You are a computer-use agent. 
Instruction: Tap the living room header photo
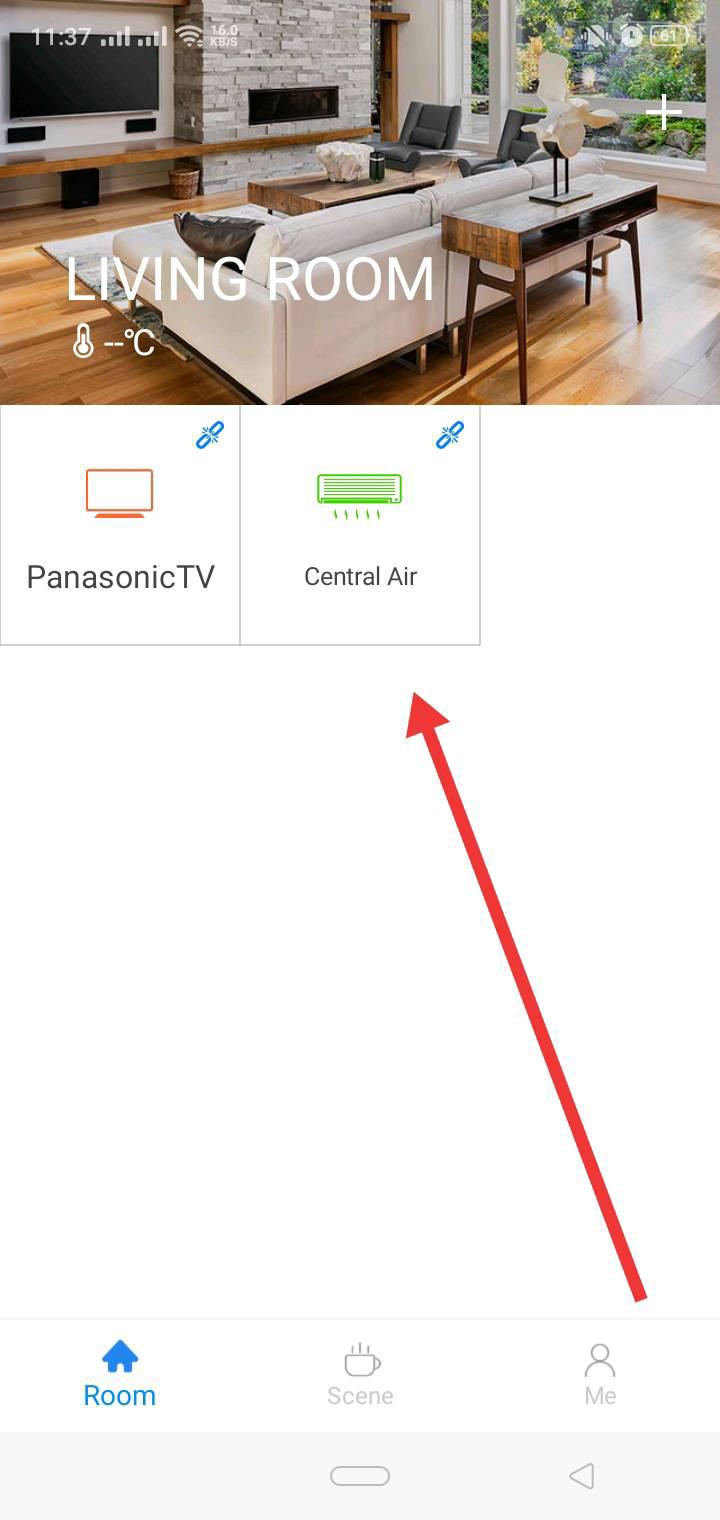(360, 202)
